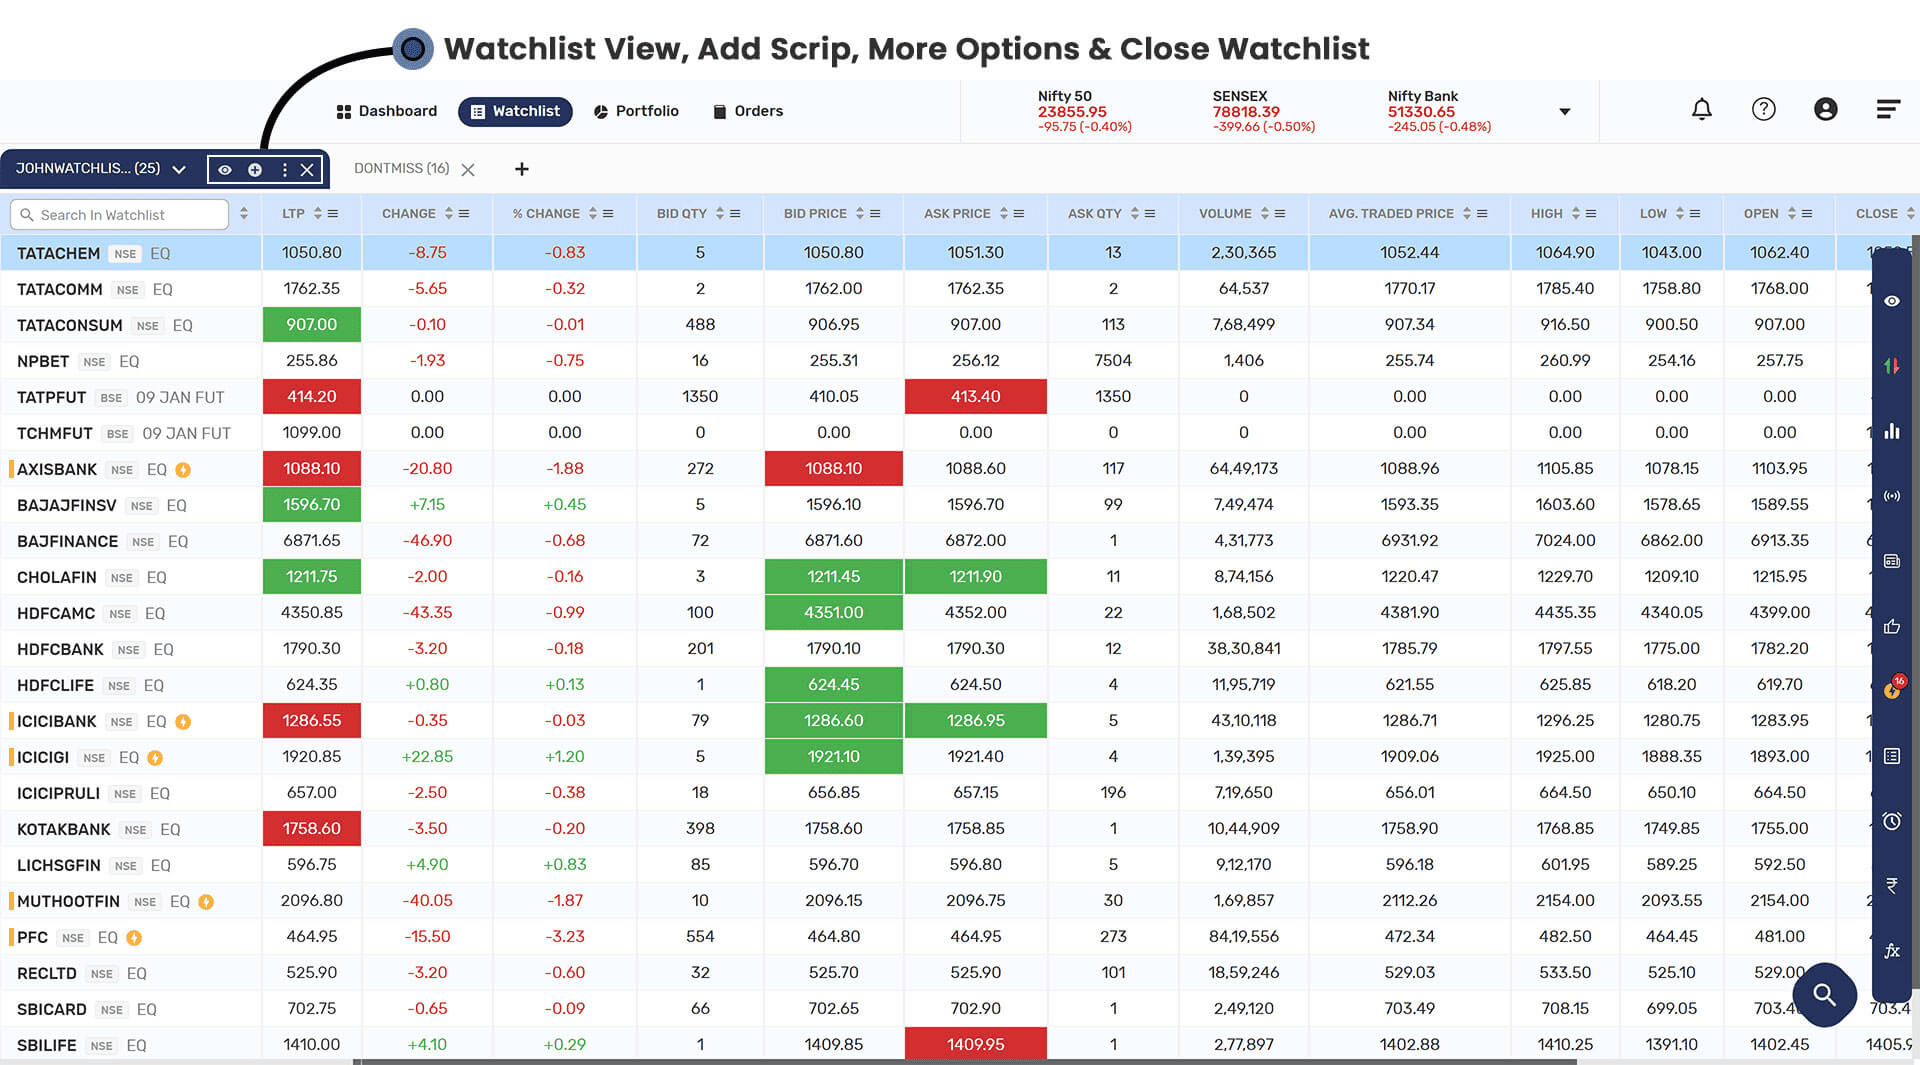Toggle watchlist view eye icon in tab
Screen dimensions: 1920x1065
pyautogui.click(x=225, y=170)
